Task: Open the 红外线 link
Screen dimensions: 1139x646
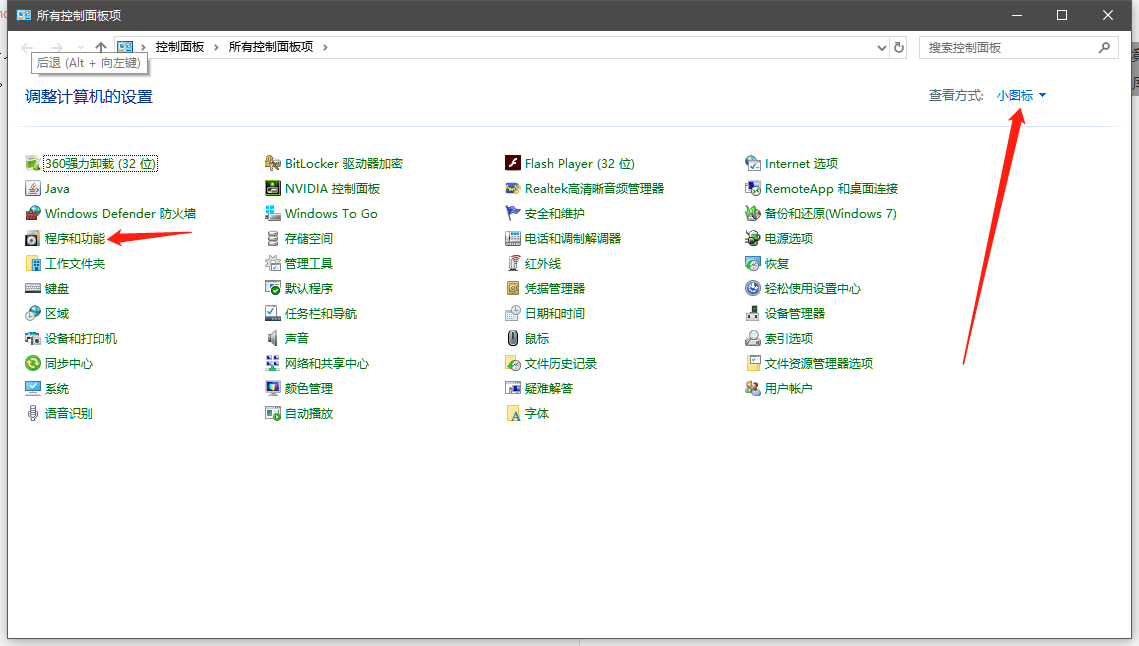Action: coord(543,264)
